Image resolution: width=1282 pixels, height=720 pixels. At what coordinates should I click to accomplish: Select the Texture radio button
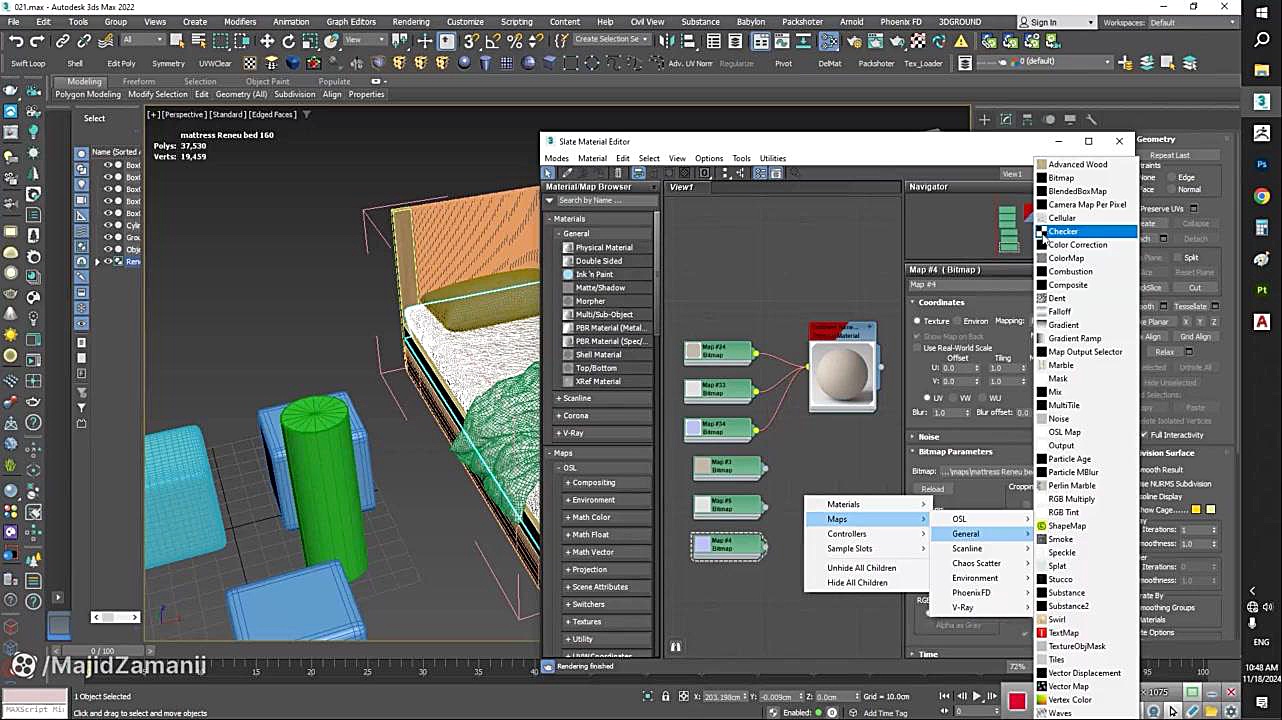coord(917,321)
